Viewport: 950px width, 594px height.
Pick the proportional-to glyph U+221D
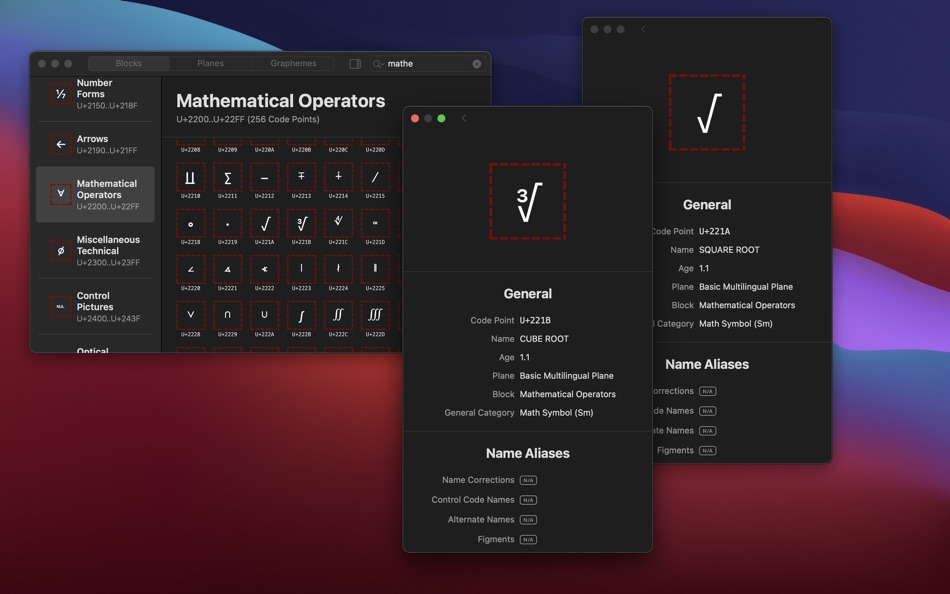coord(375,224)
